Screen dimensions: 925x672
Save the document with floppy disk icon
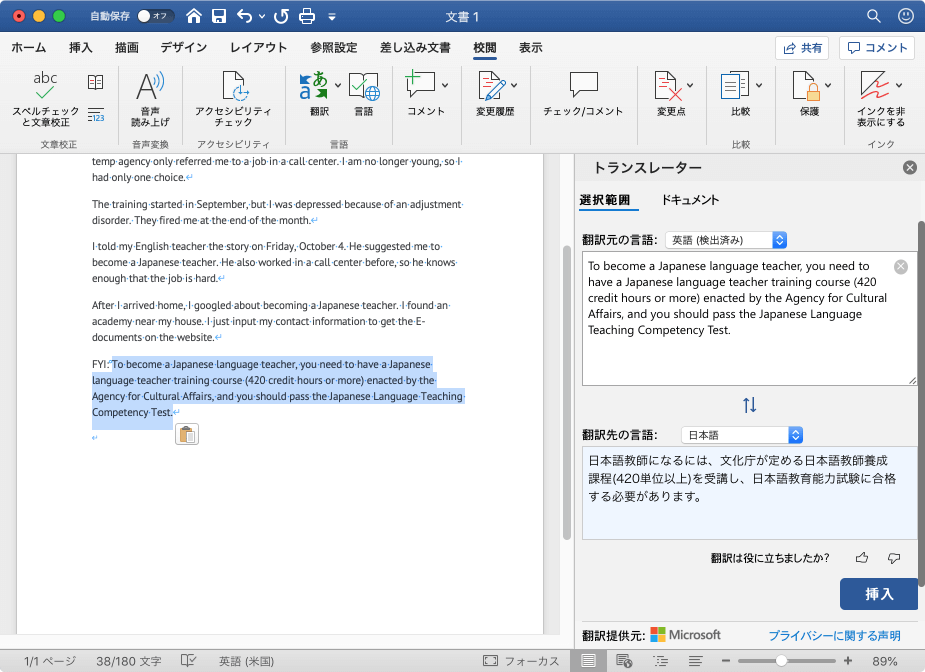[219, 16]
